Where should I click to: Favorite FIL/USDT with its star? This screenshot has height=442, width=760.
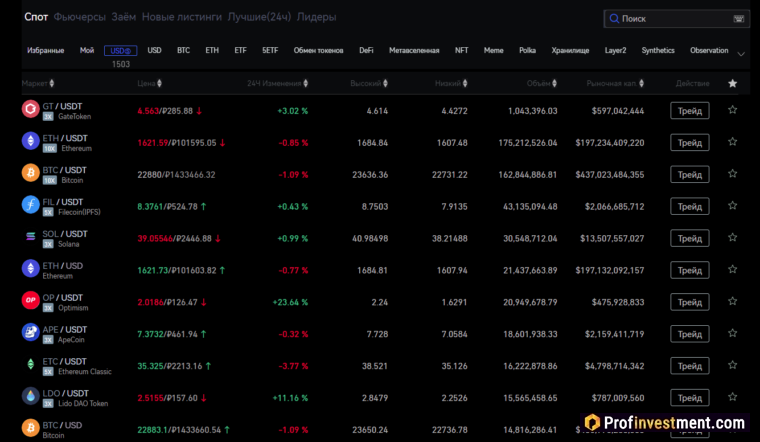[x=732, y=205]
